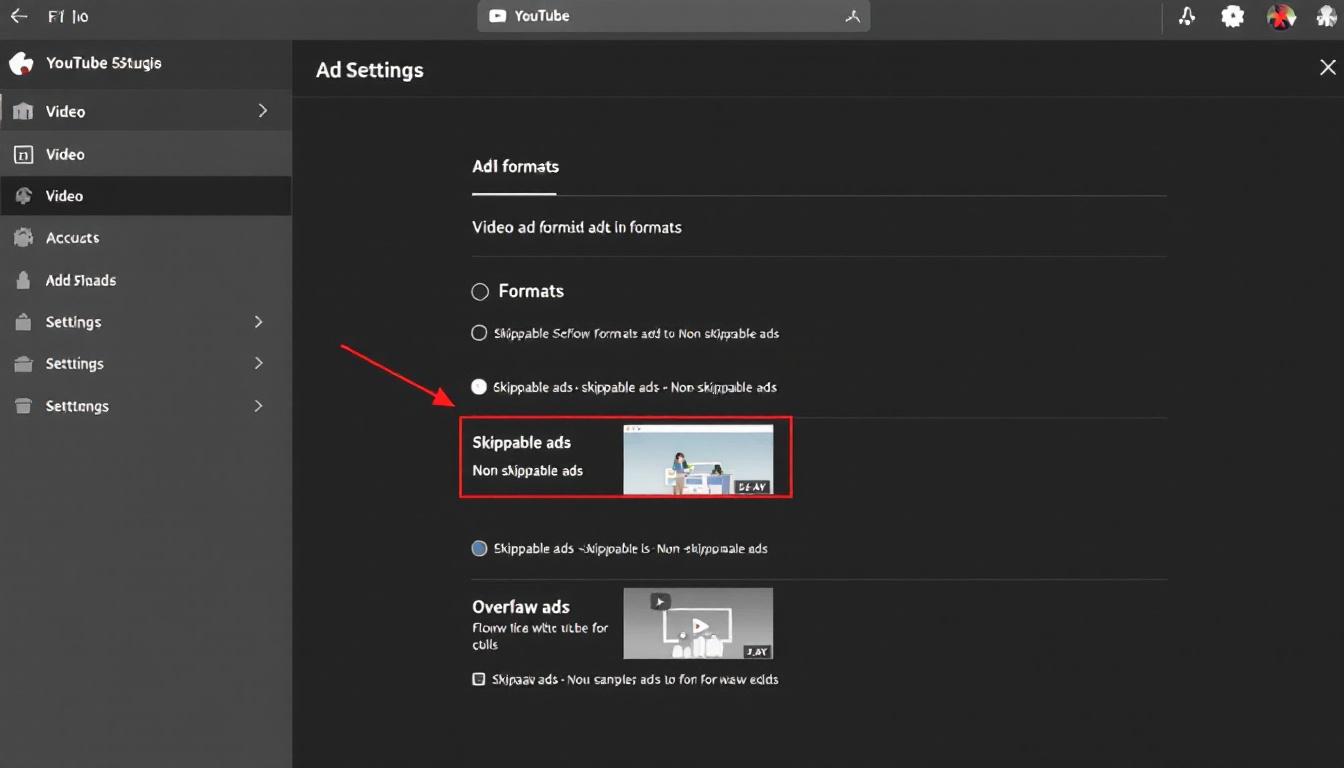The height and width of the screenshot is (768, 1344).
Task: Open the highlighted Video menu item
Action: click(x=64, y=195)
